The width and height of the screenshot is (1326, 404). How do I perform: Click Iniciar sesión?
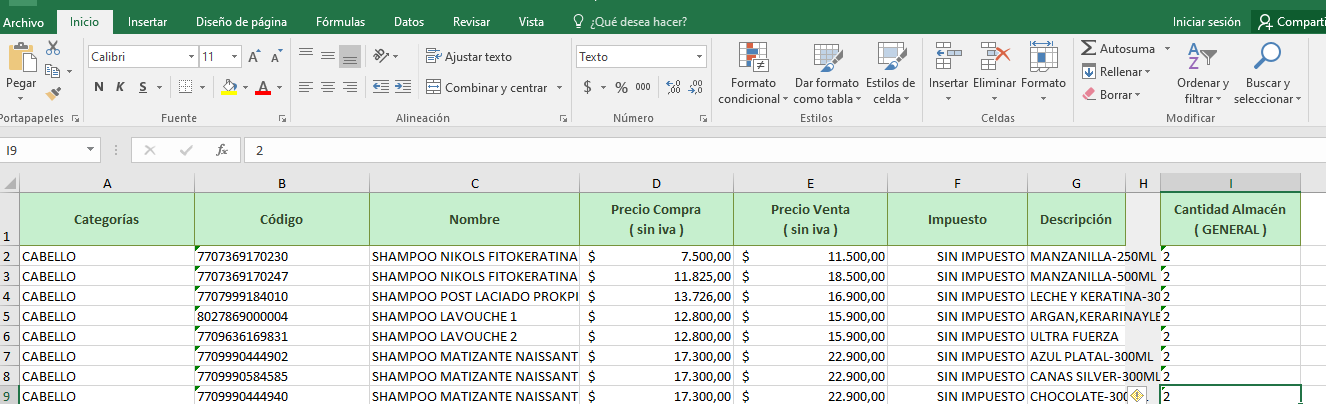(1207, 22)
